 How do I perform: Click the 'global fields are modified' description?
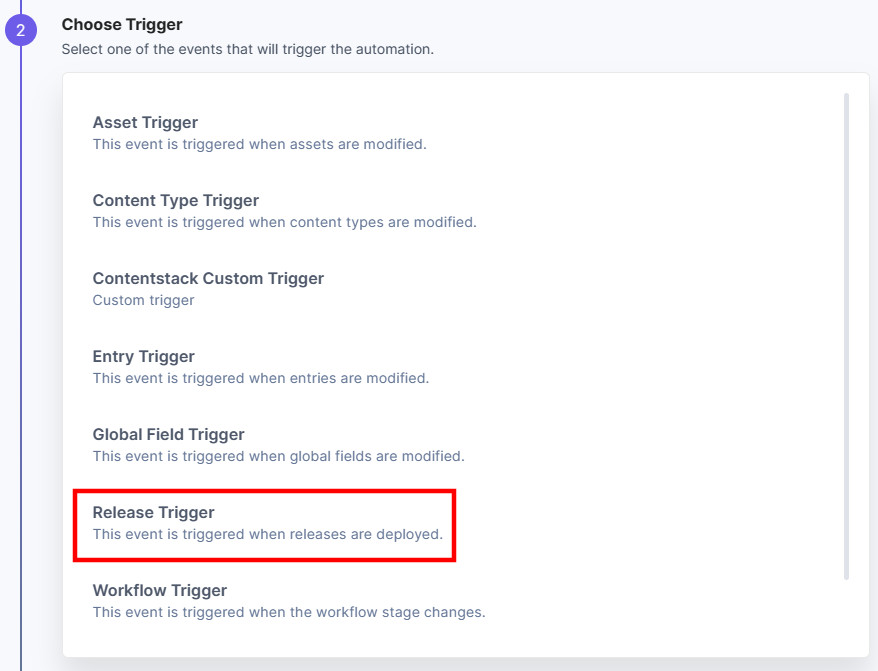pyautogui.click(x=278, y=456)
